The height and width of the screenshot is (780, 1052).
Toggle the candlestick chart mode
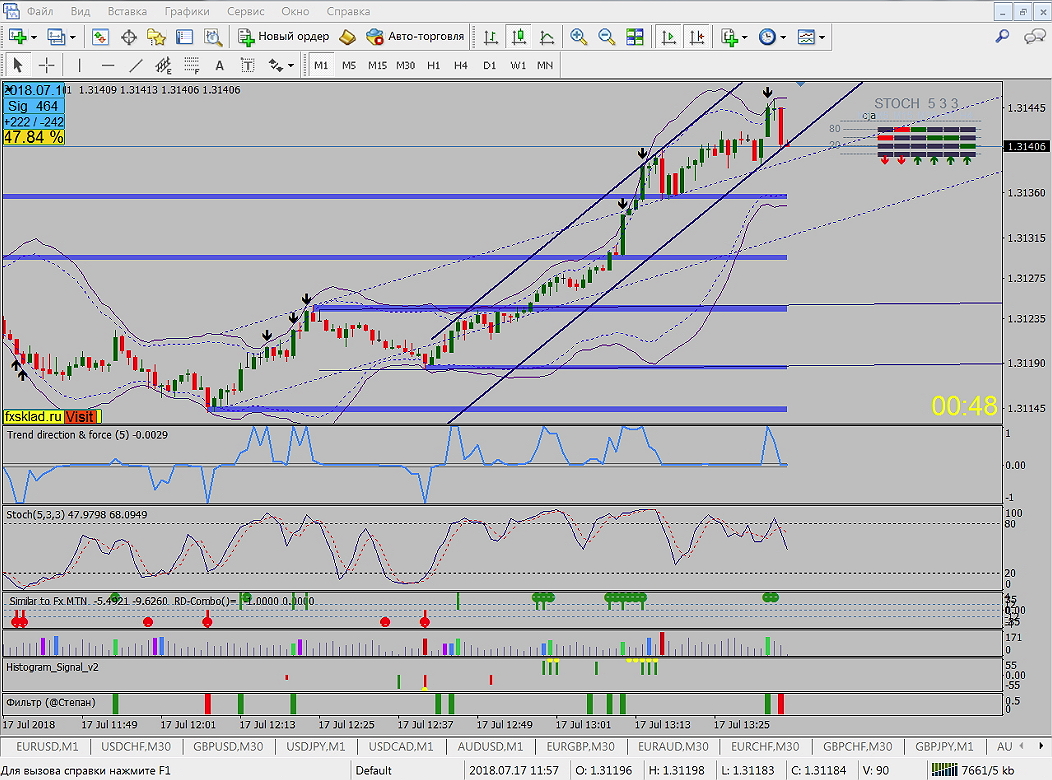point(519,37)
